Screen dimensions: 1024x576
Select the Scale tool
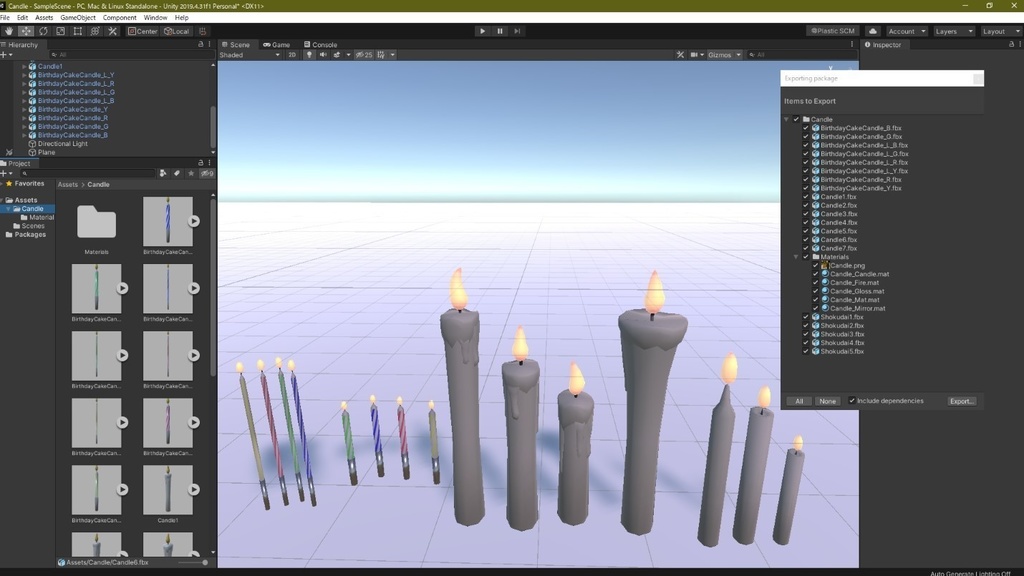coord(61,31)
